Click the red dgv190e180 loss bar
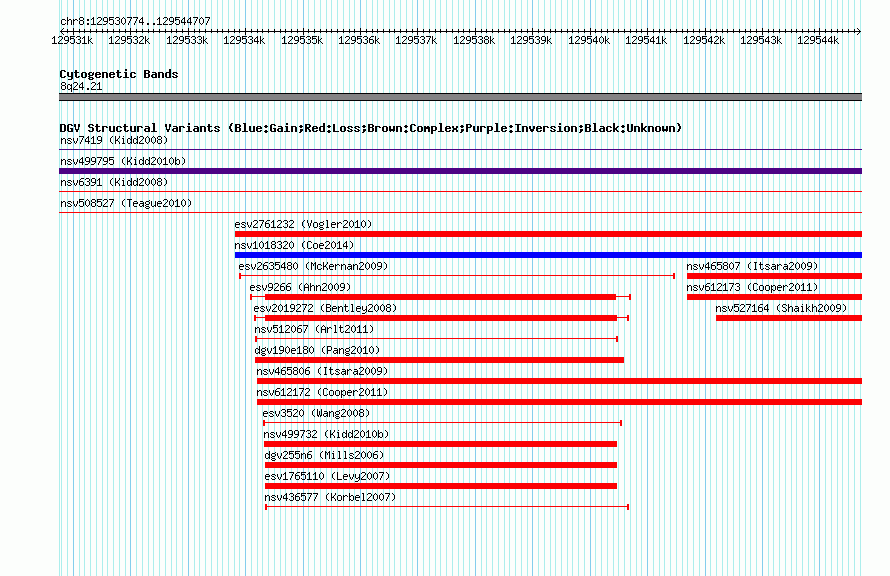The image size is (890, 576). click(439, 360)
